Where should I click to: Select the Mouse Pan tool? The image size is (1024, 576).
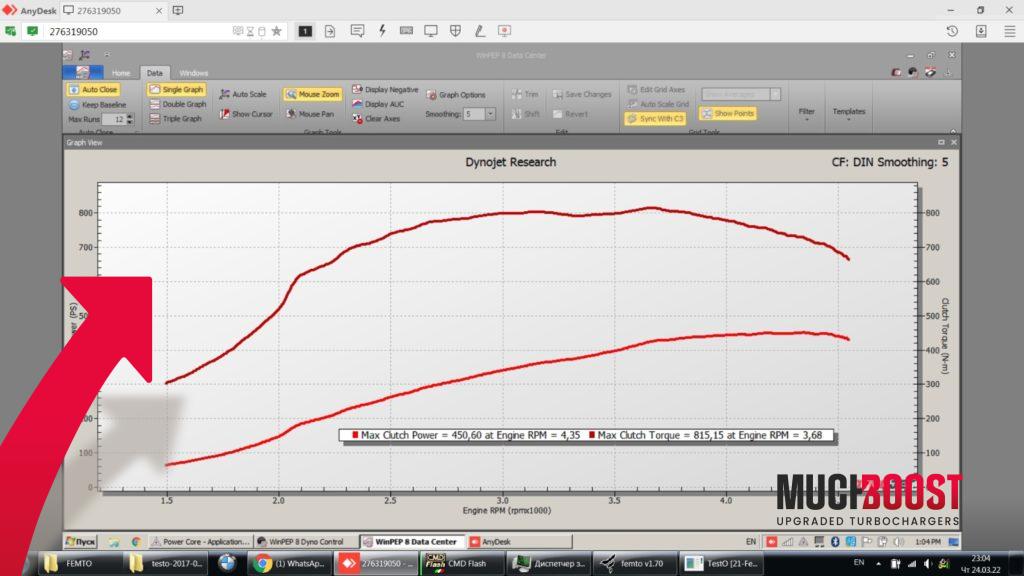point(313,114)
